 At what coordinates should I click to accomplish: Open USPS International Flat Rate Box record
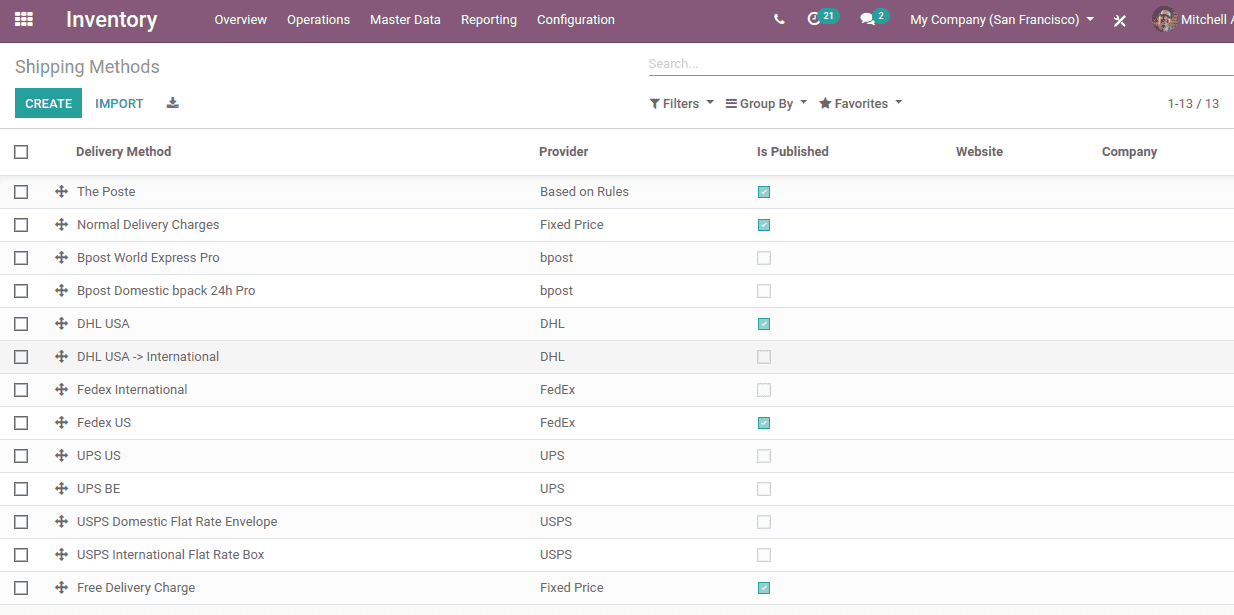[171, 555]
